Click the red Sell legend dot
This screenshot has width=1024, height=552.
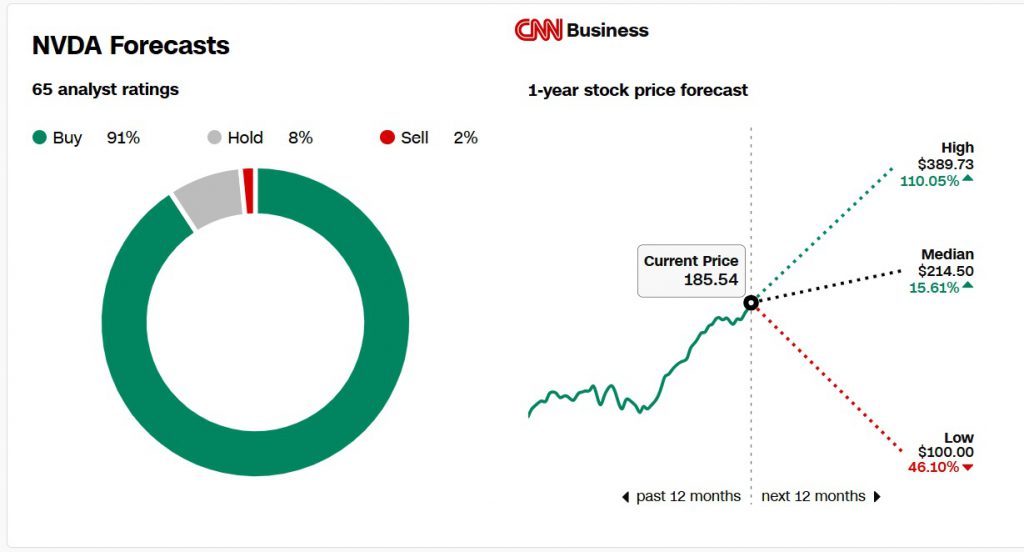pyautogui.click(x=387, y=138)
